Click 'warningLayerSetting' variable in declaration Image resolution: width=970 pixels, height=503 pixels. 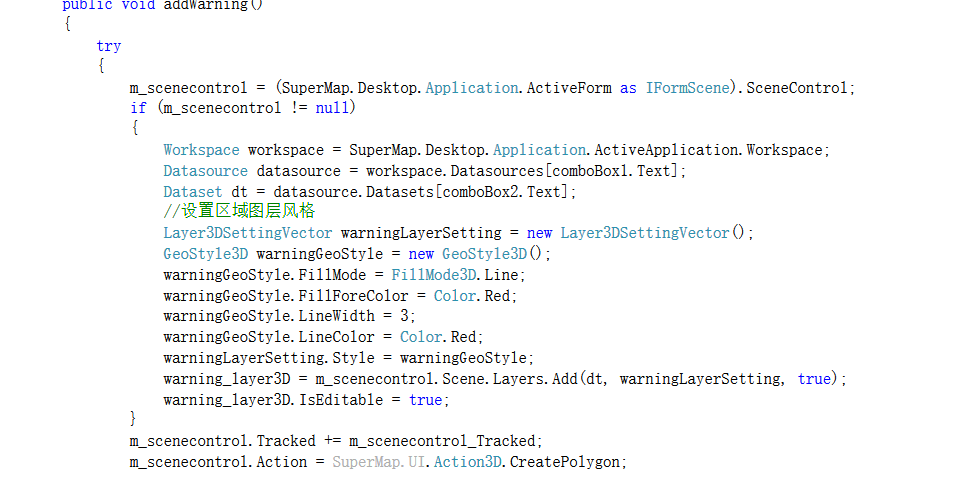click(x=421, y=233)
